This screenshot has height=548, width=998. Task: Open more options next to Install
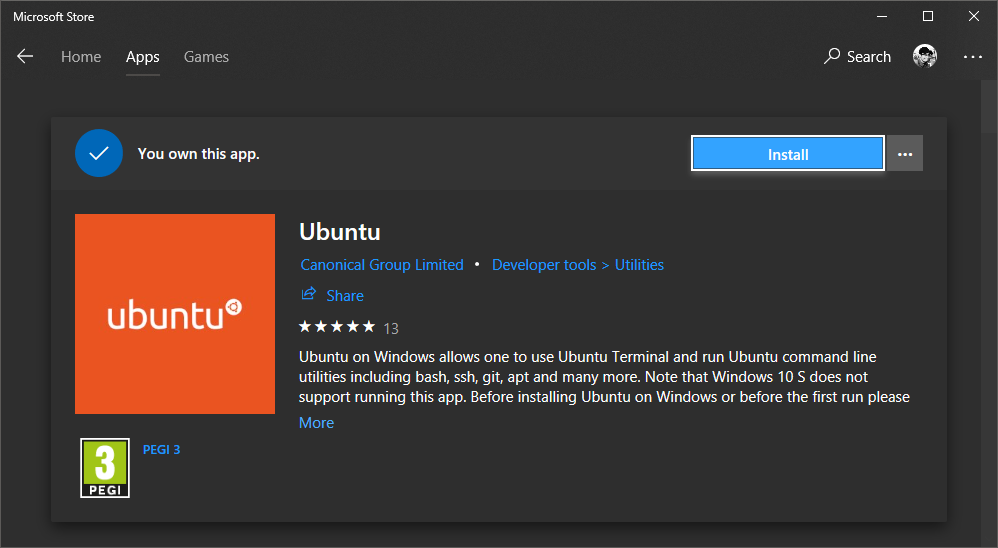tap(905, 154)
